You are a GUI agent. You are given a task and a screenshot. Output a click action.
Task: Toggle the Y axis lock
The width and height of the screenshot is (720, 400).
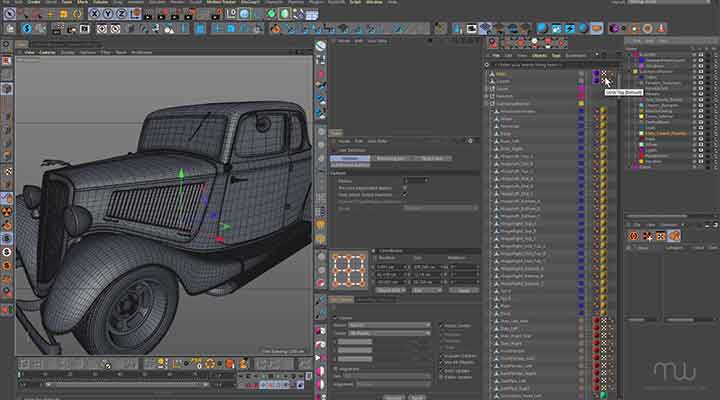108,14
